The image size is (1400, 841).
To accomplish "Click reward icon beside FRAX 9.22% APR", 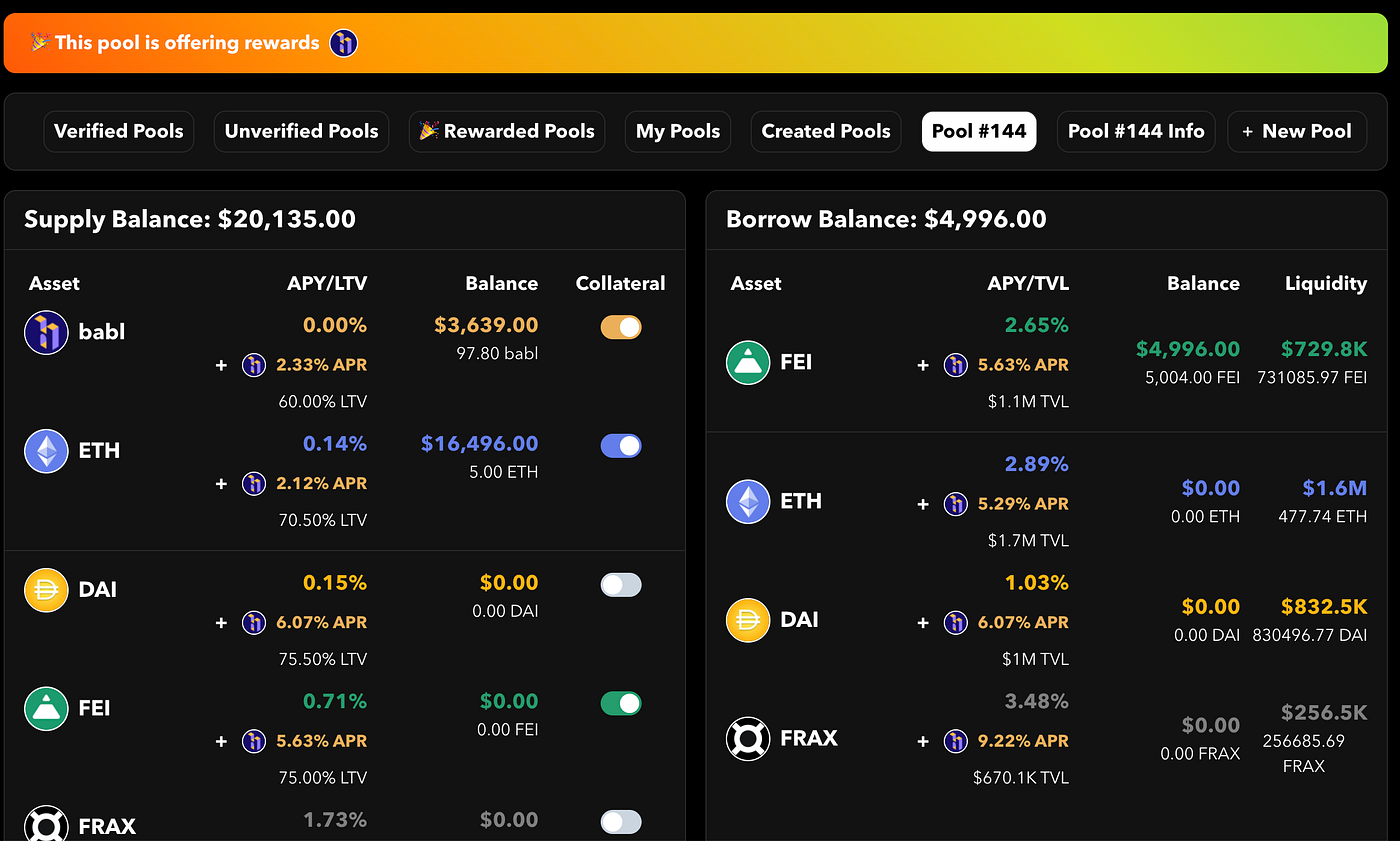I will pos(956,741).
